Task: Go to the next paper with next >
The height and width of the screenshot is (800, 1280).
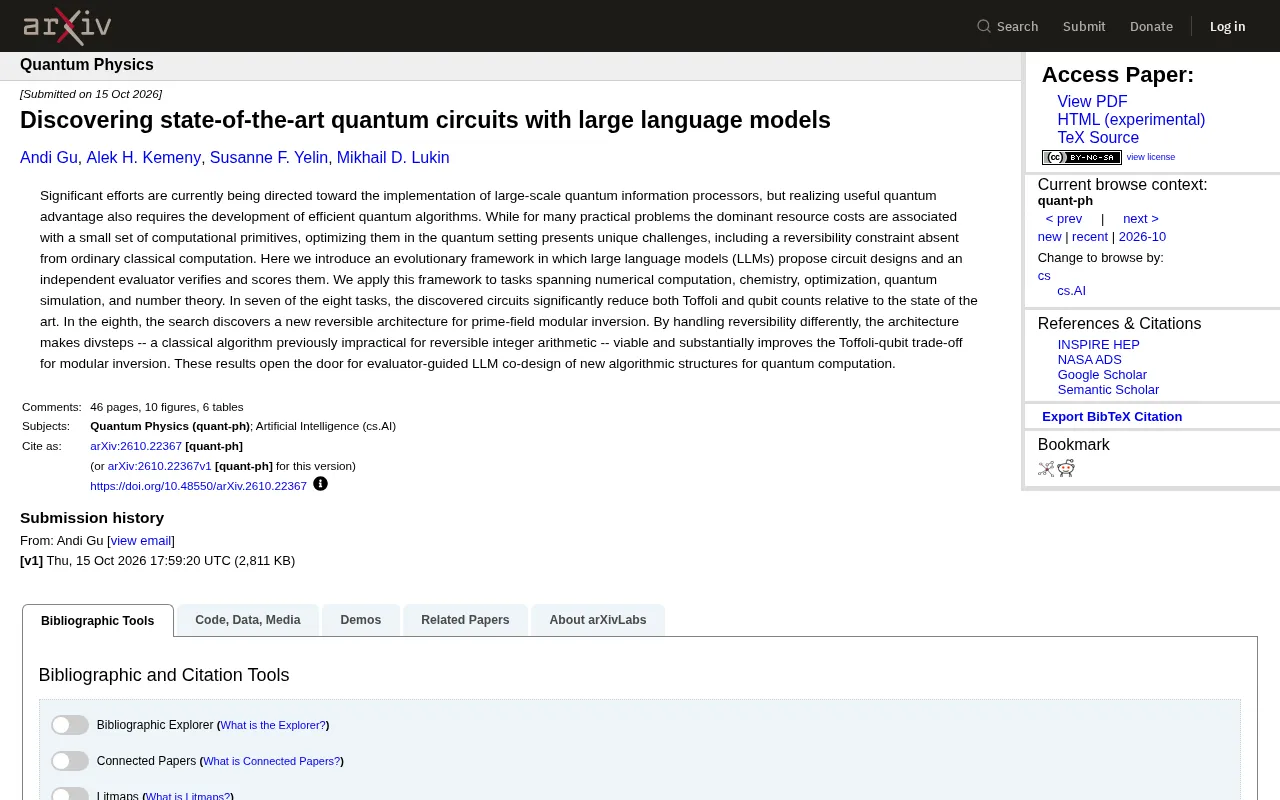Action: coord(1141,219)
